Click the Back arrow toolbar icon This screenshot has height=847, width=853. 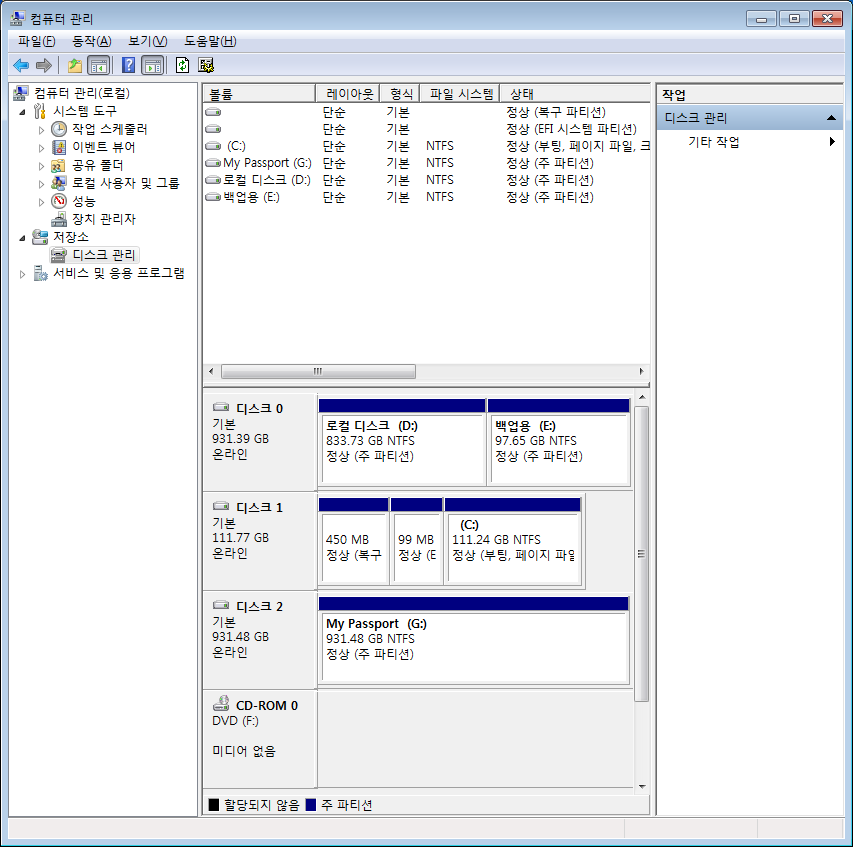[21, 66]
